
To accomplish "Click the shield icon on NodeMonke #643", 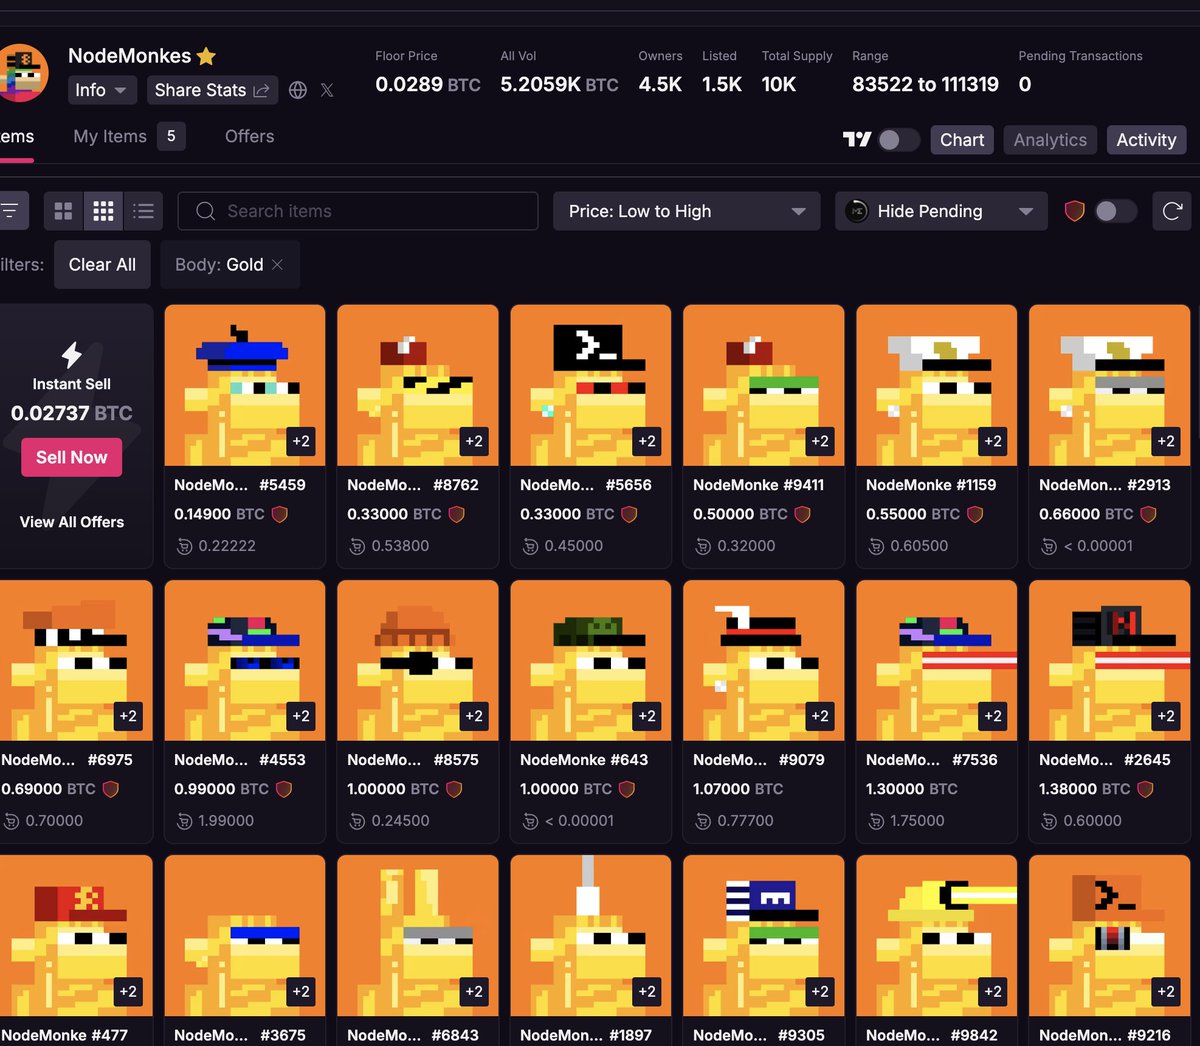I will coord(627,789).
